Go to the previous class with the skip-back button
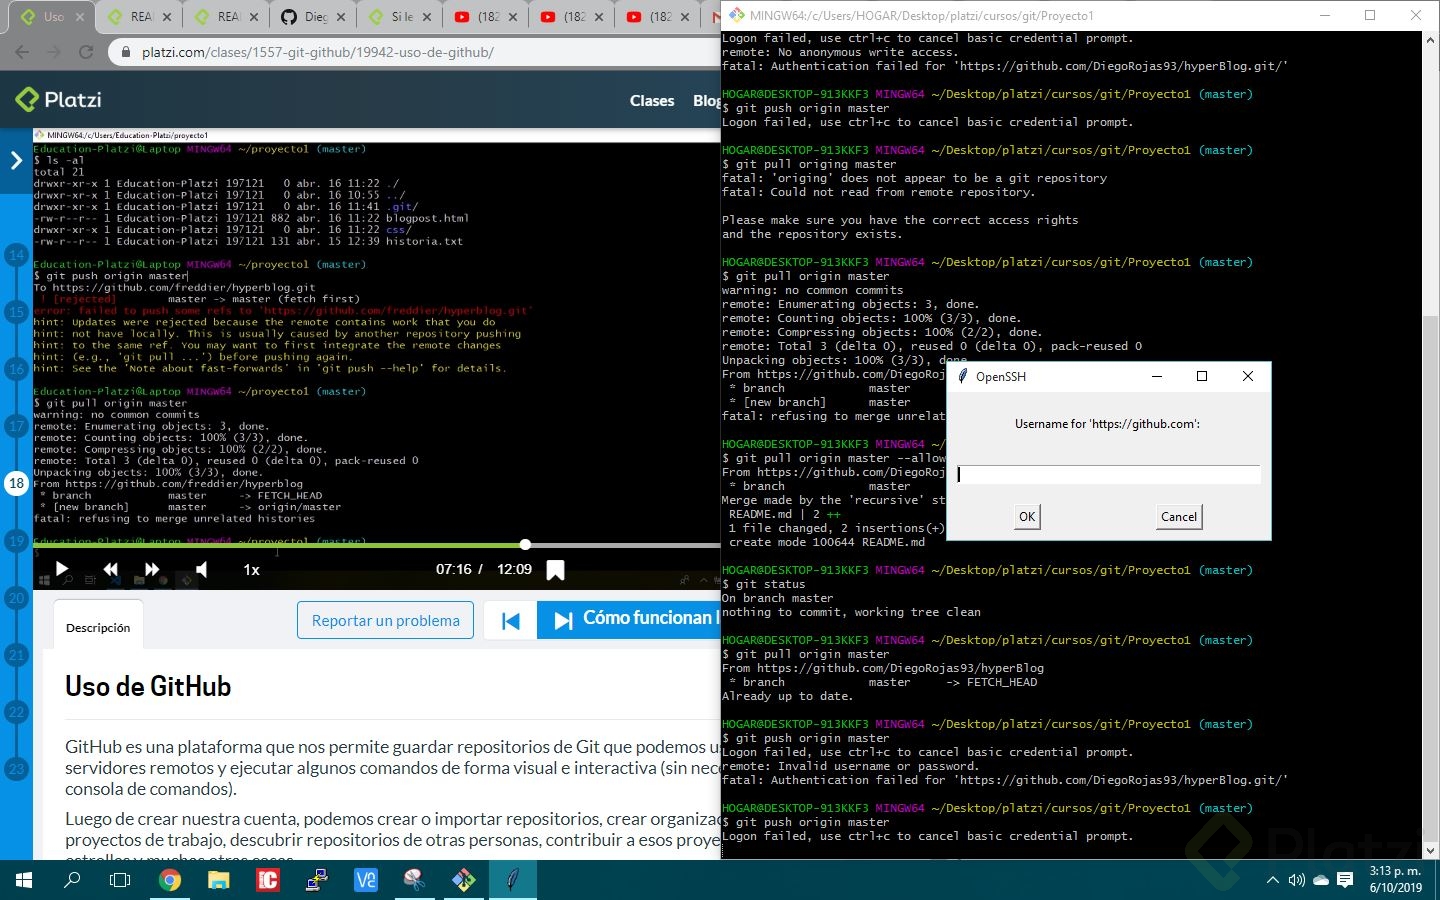 pyautogui.click(x=510, y=620)
